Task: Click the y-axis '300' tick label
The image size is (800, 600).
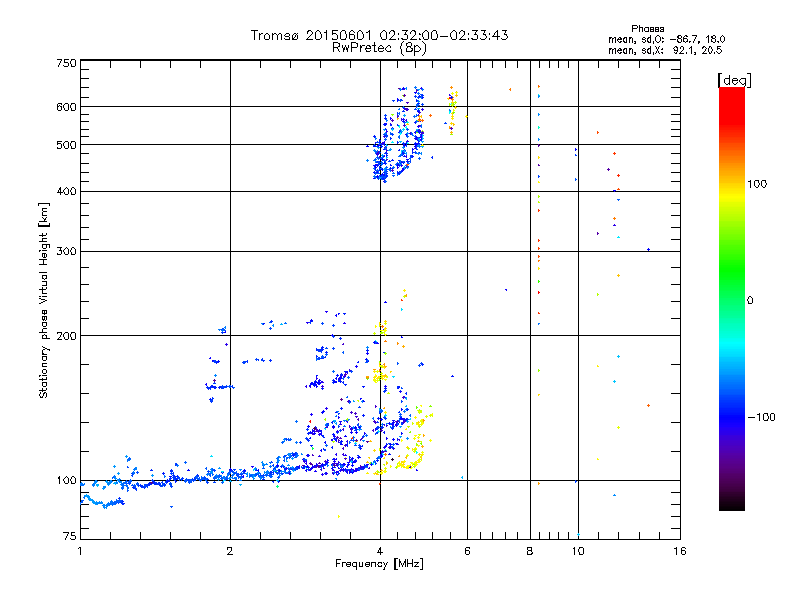Action: click(x=66, y=252)
